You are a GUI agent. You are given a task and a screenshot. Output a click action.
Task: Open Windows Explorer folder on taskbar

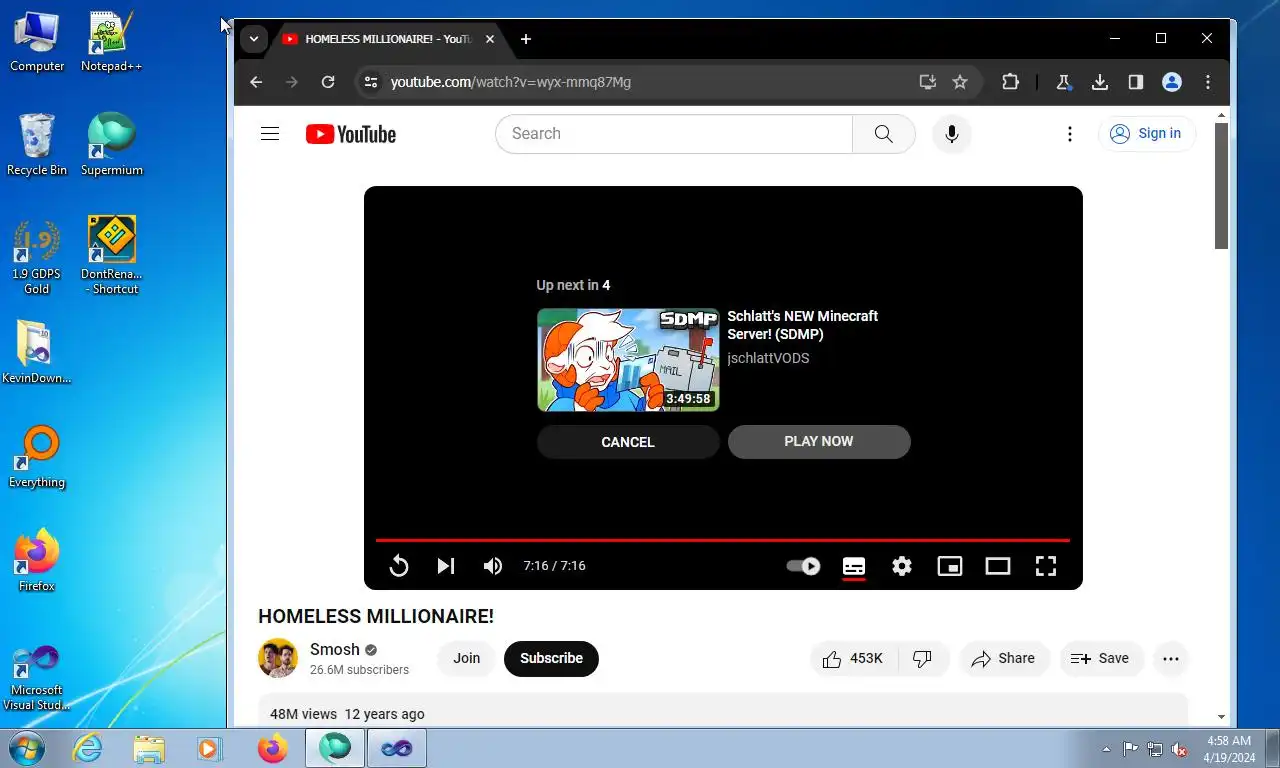(x=149, y=748)
